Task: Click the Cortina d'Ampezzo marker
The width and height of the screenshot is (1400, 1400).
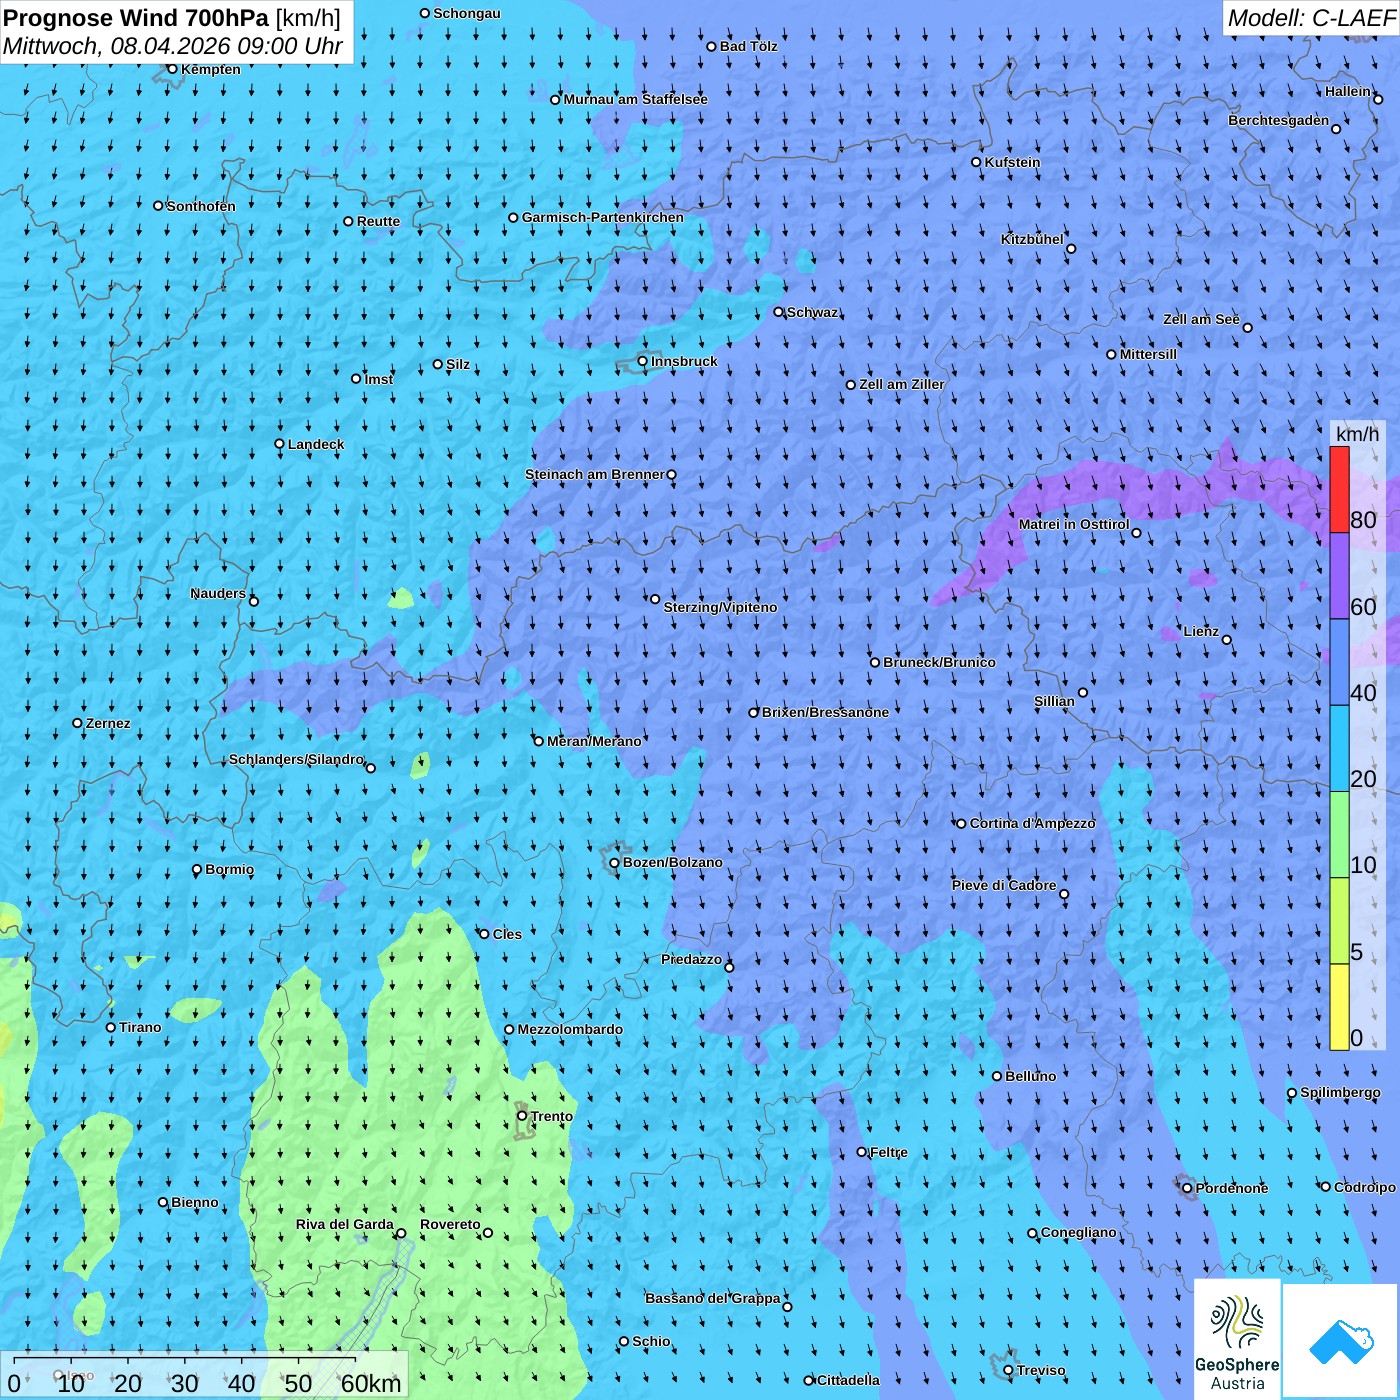Action: click(x=962, y=824)
